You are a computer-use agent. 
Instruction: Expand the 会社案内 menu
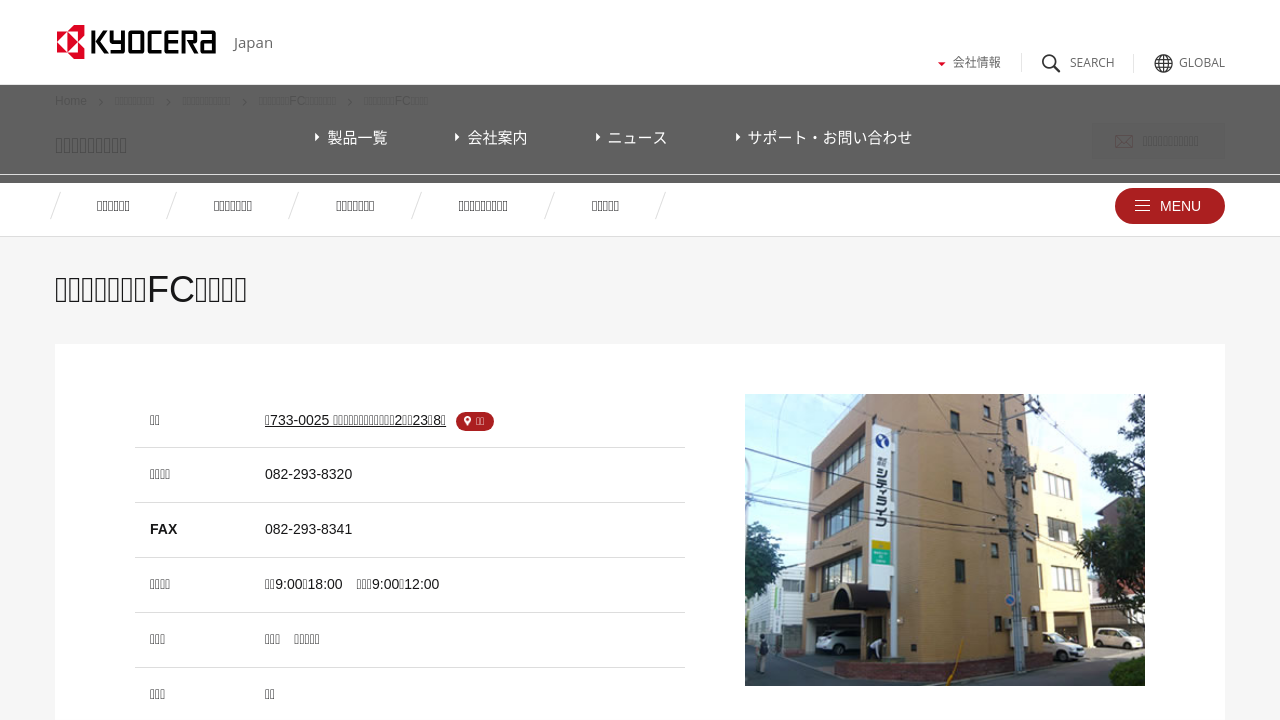(x=491, y=138)
